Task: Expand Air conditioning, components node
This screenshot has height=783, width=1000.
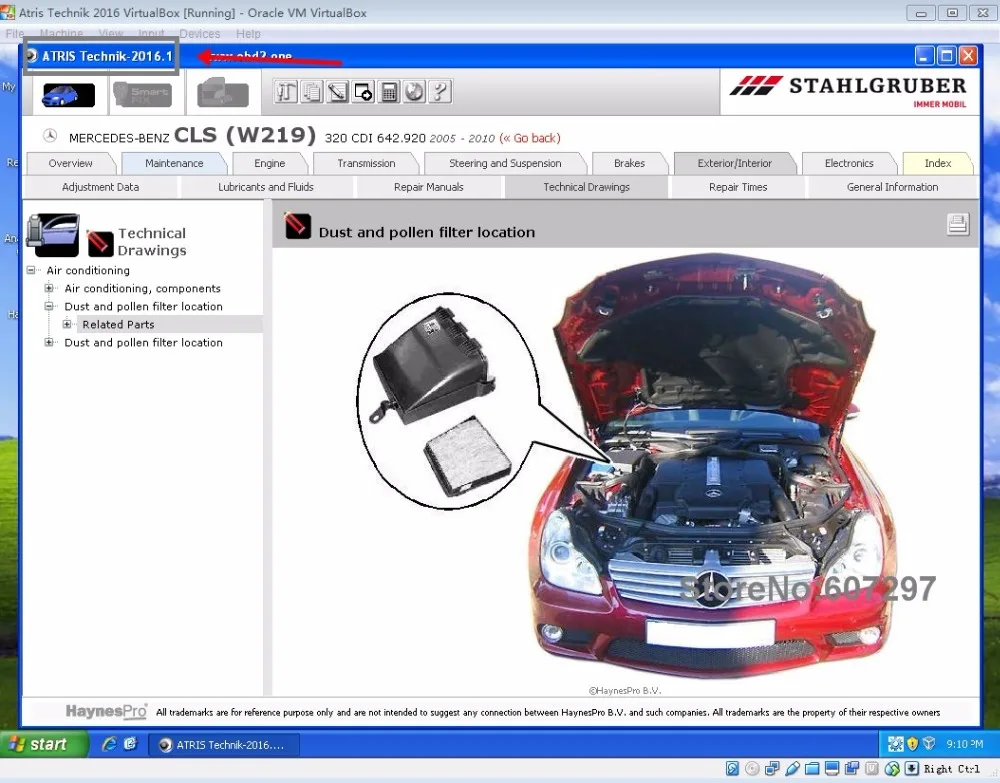Action: click(48, 288)
